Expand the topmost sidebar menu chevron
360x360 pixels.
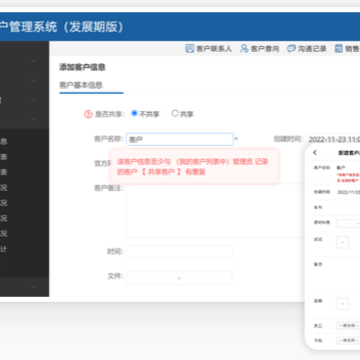[33, 61]
